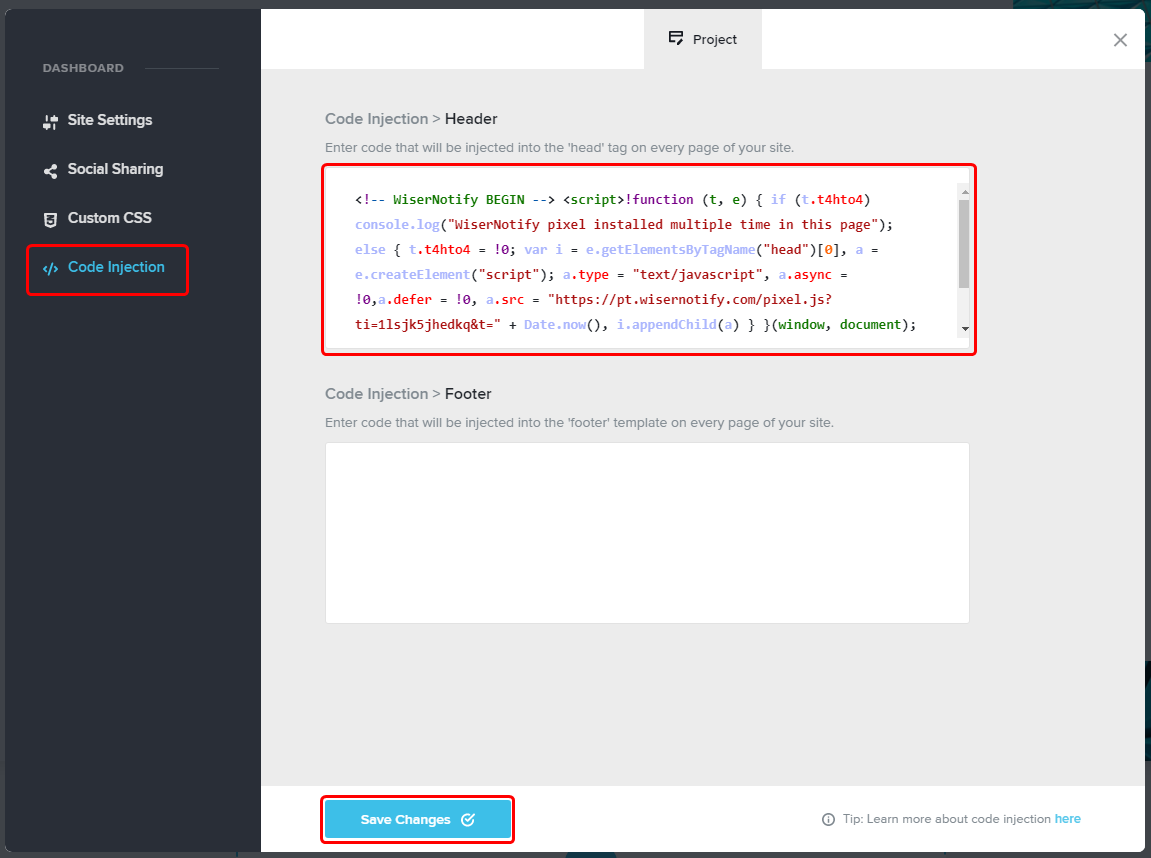This screenshot has height=858, width=1151.
Task: Select Code Injection in the sidebar
Action: 116,267
